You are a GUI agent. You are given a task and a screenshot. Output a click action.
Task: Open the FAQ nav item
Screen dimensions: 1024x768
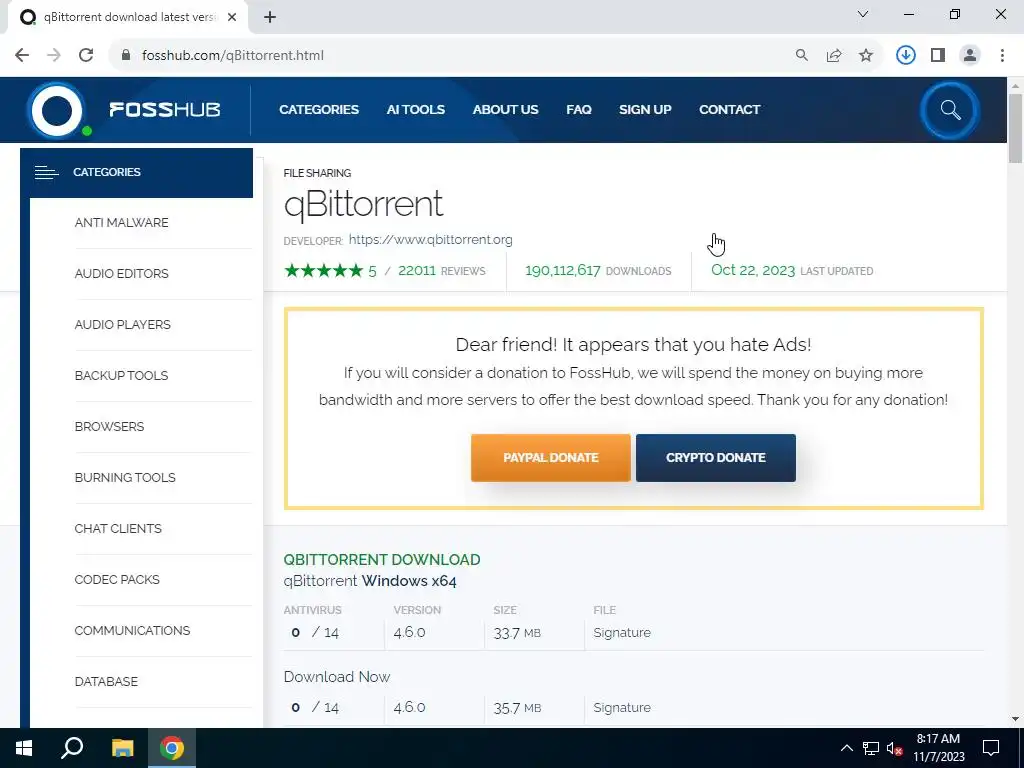(579, 110)
